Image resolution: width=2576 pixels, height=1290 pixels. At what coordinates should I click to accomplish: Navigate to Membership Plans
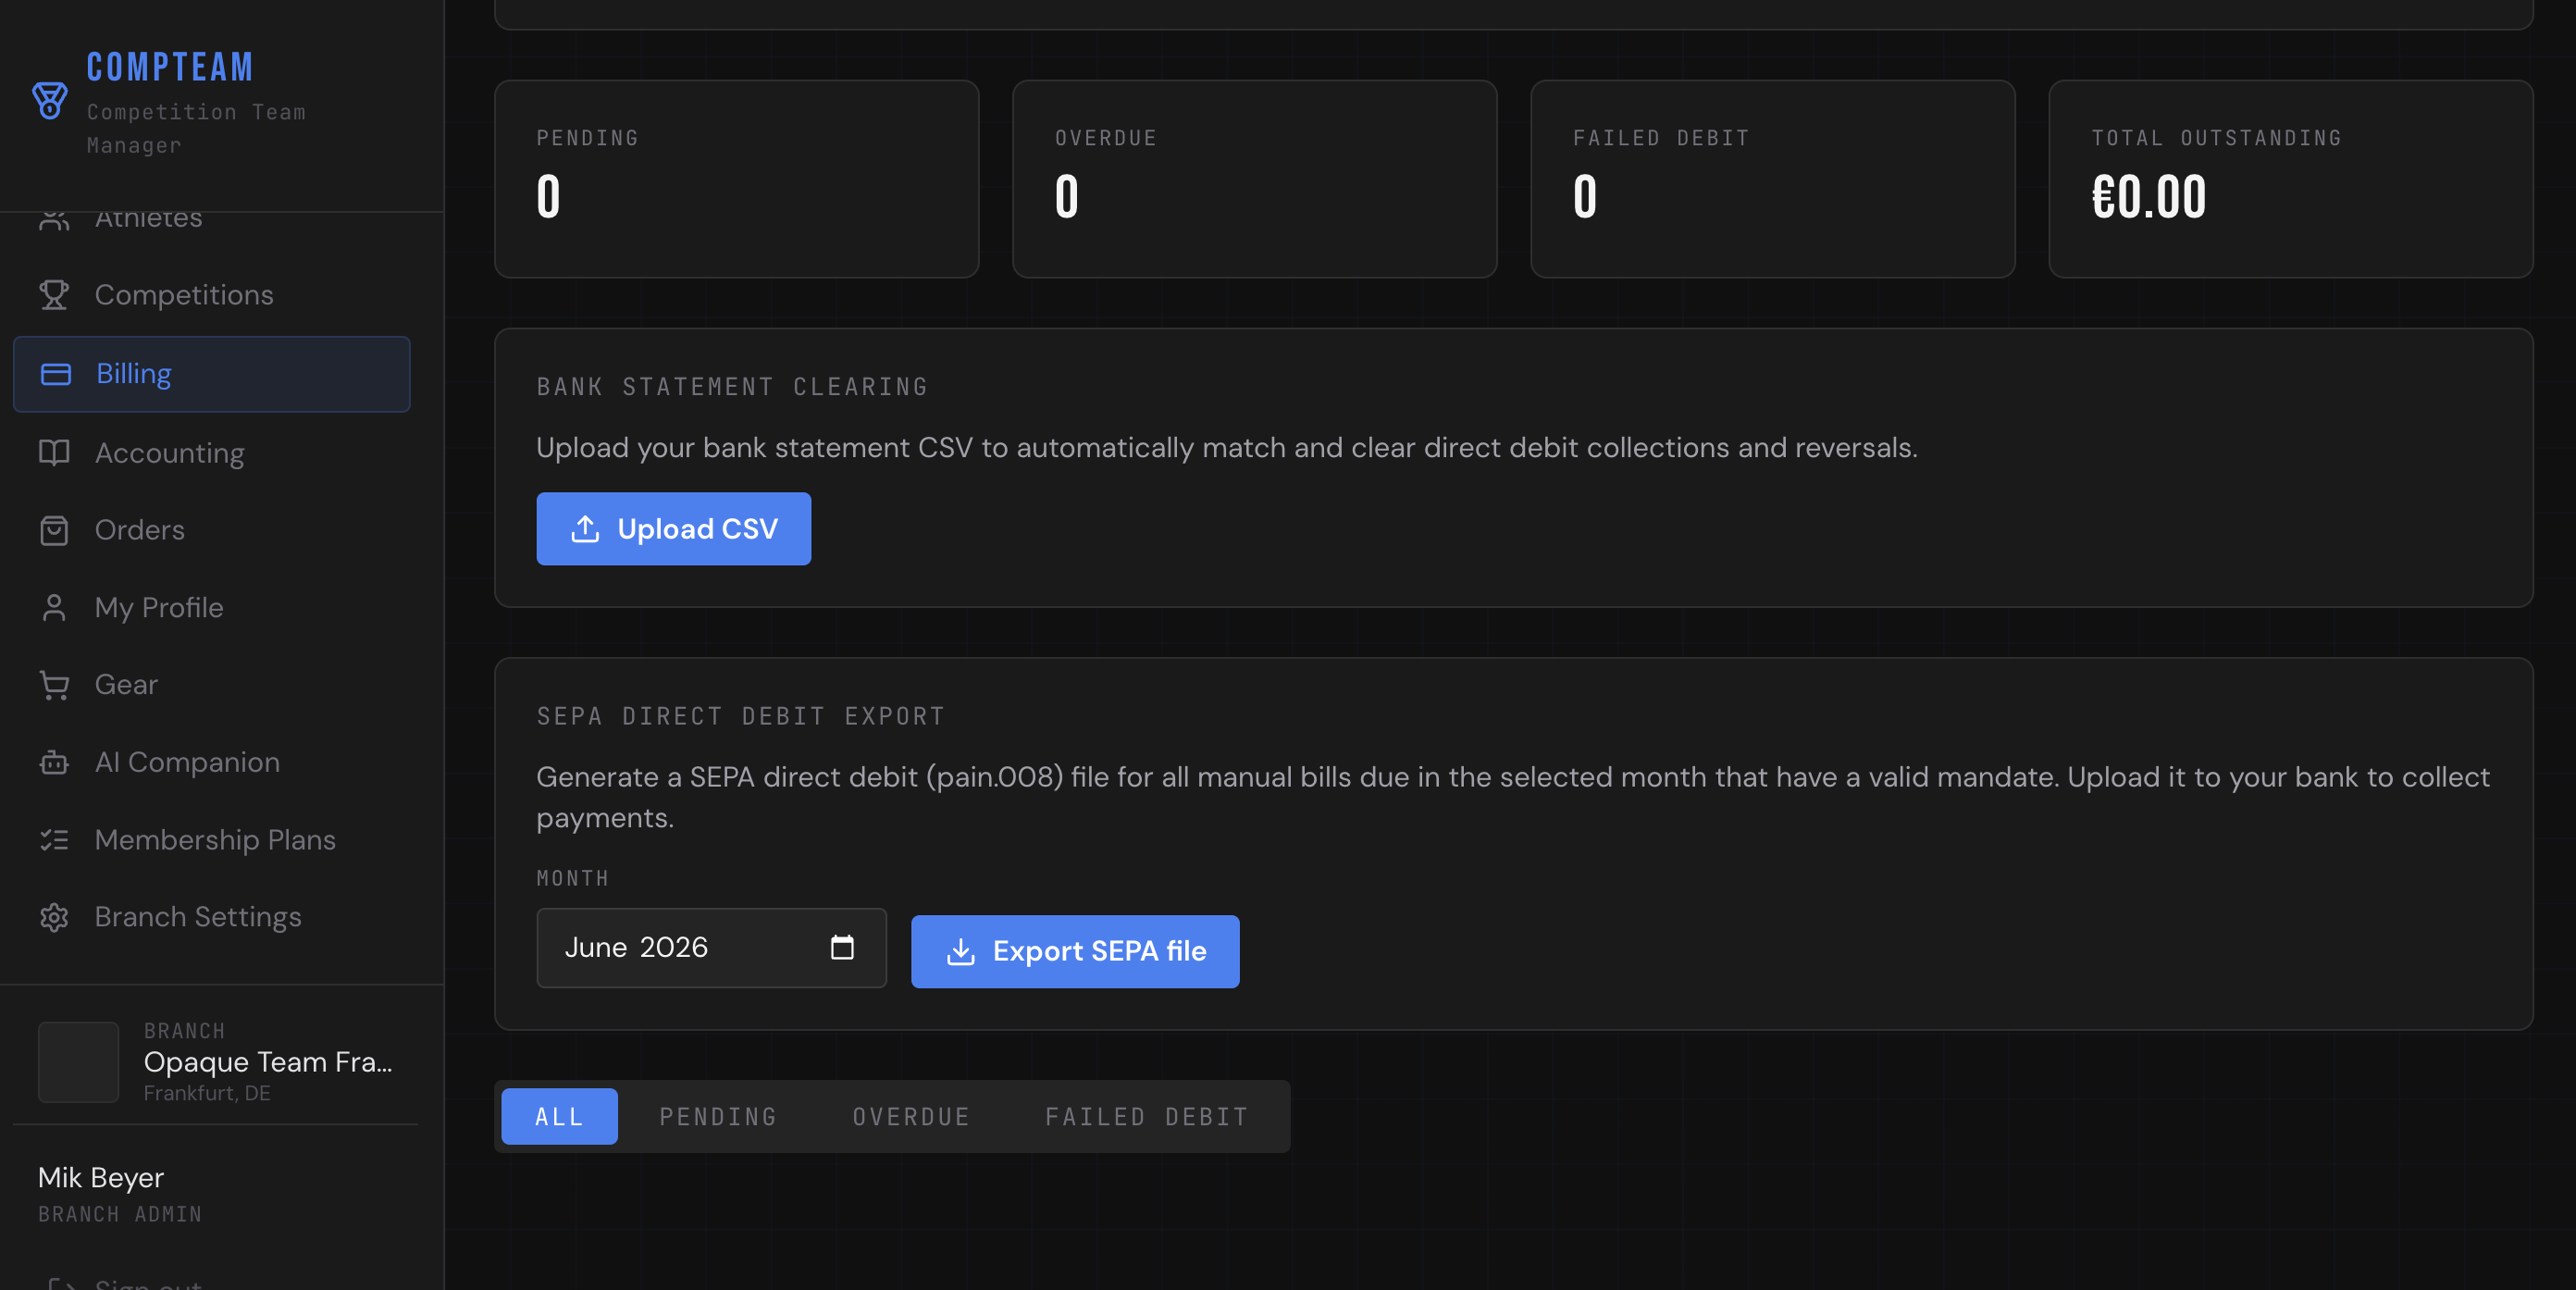point(212,840)
